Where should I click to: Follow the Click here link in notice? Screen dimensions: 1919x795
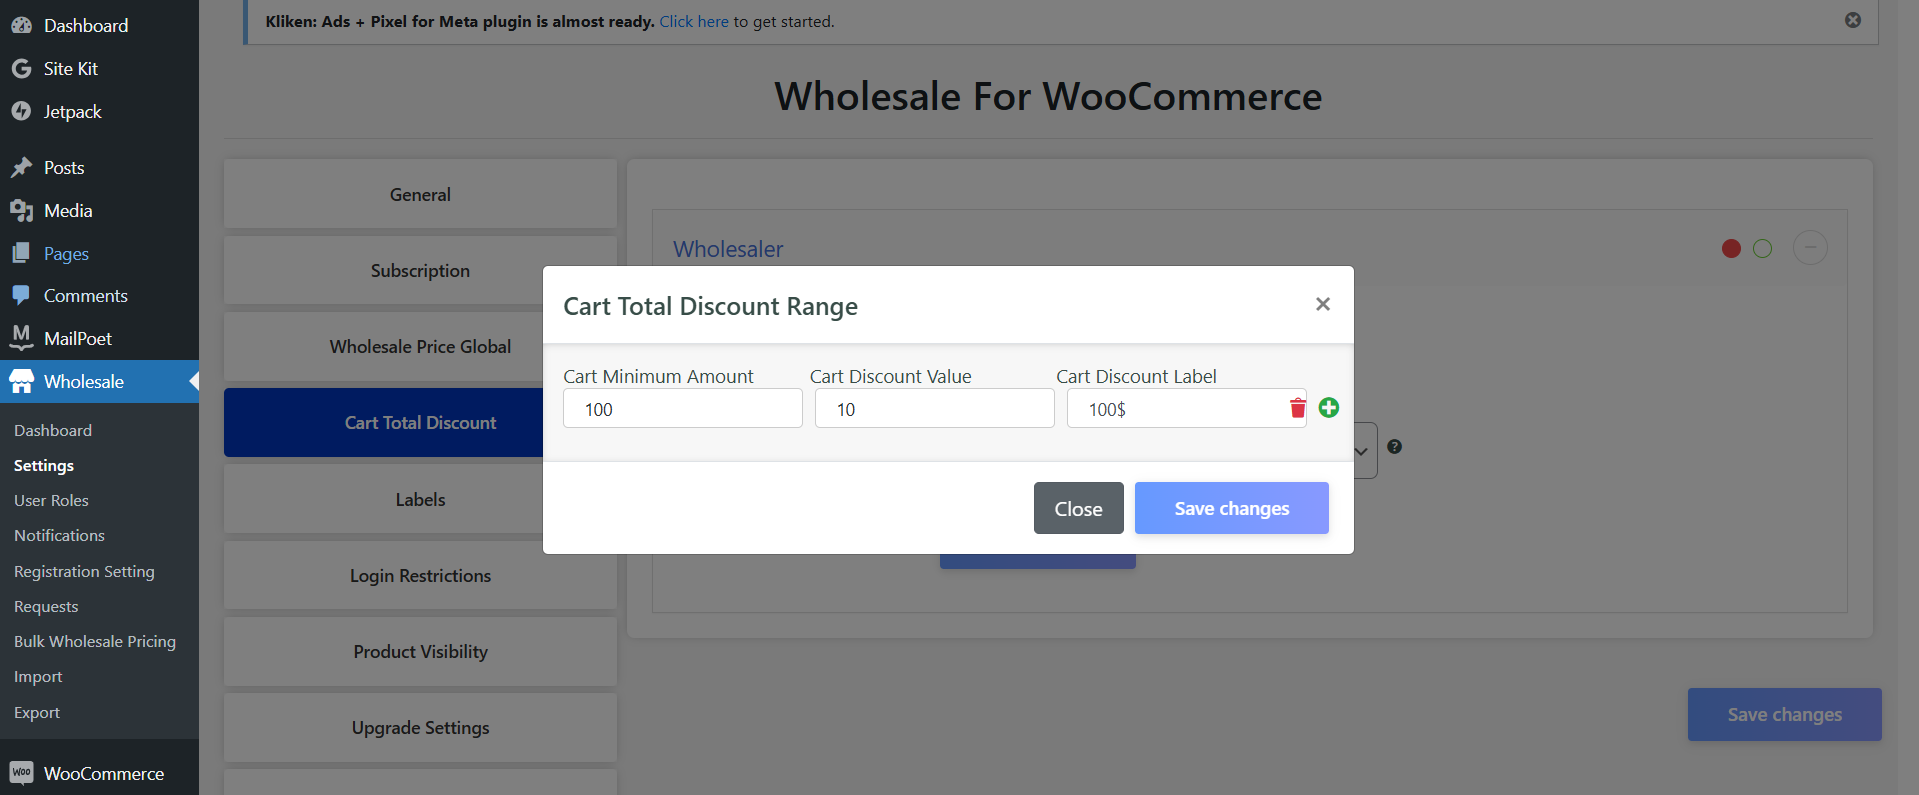[x=694, y=21]
